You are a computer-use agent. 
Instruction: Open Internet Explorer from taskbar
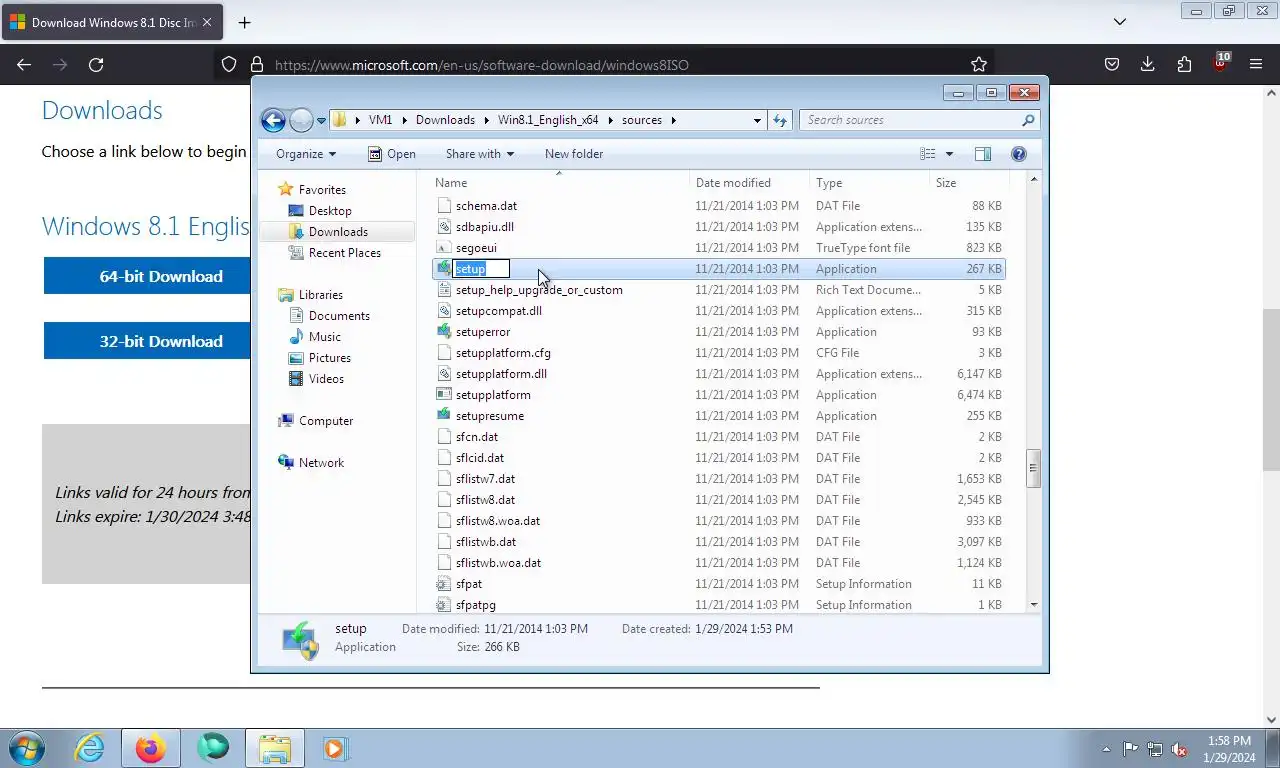(x=89, y=748)
